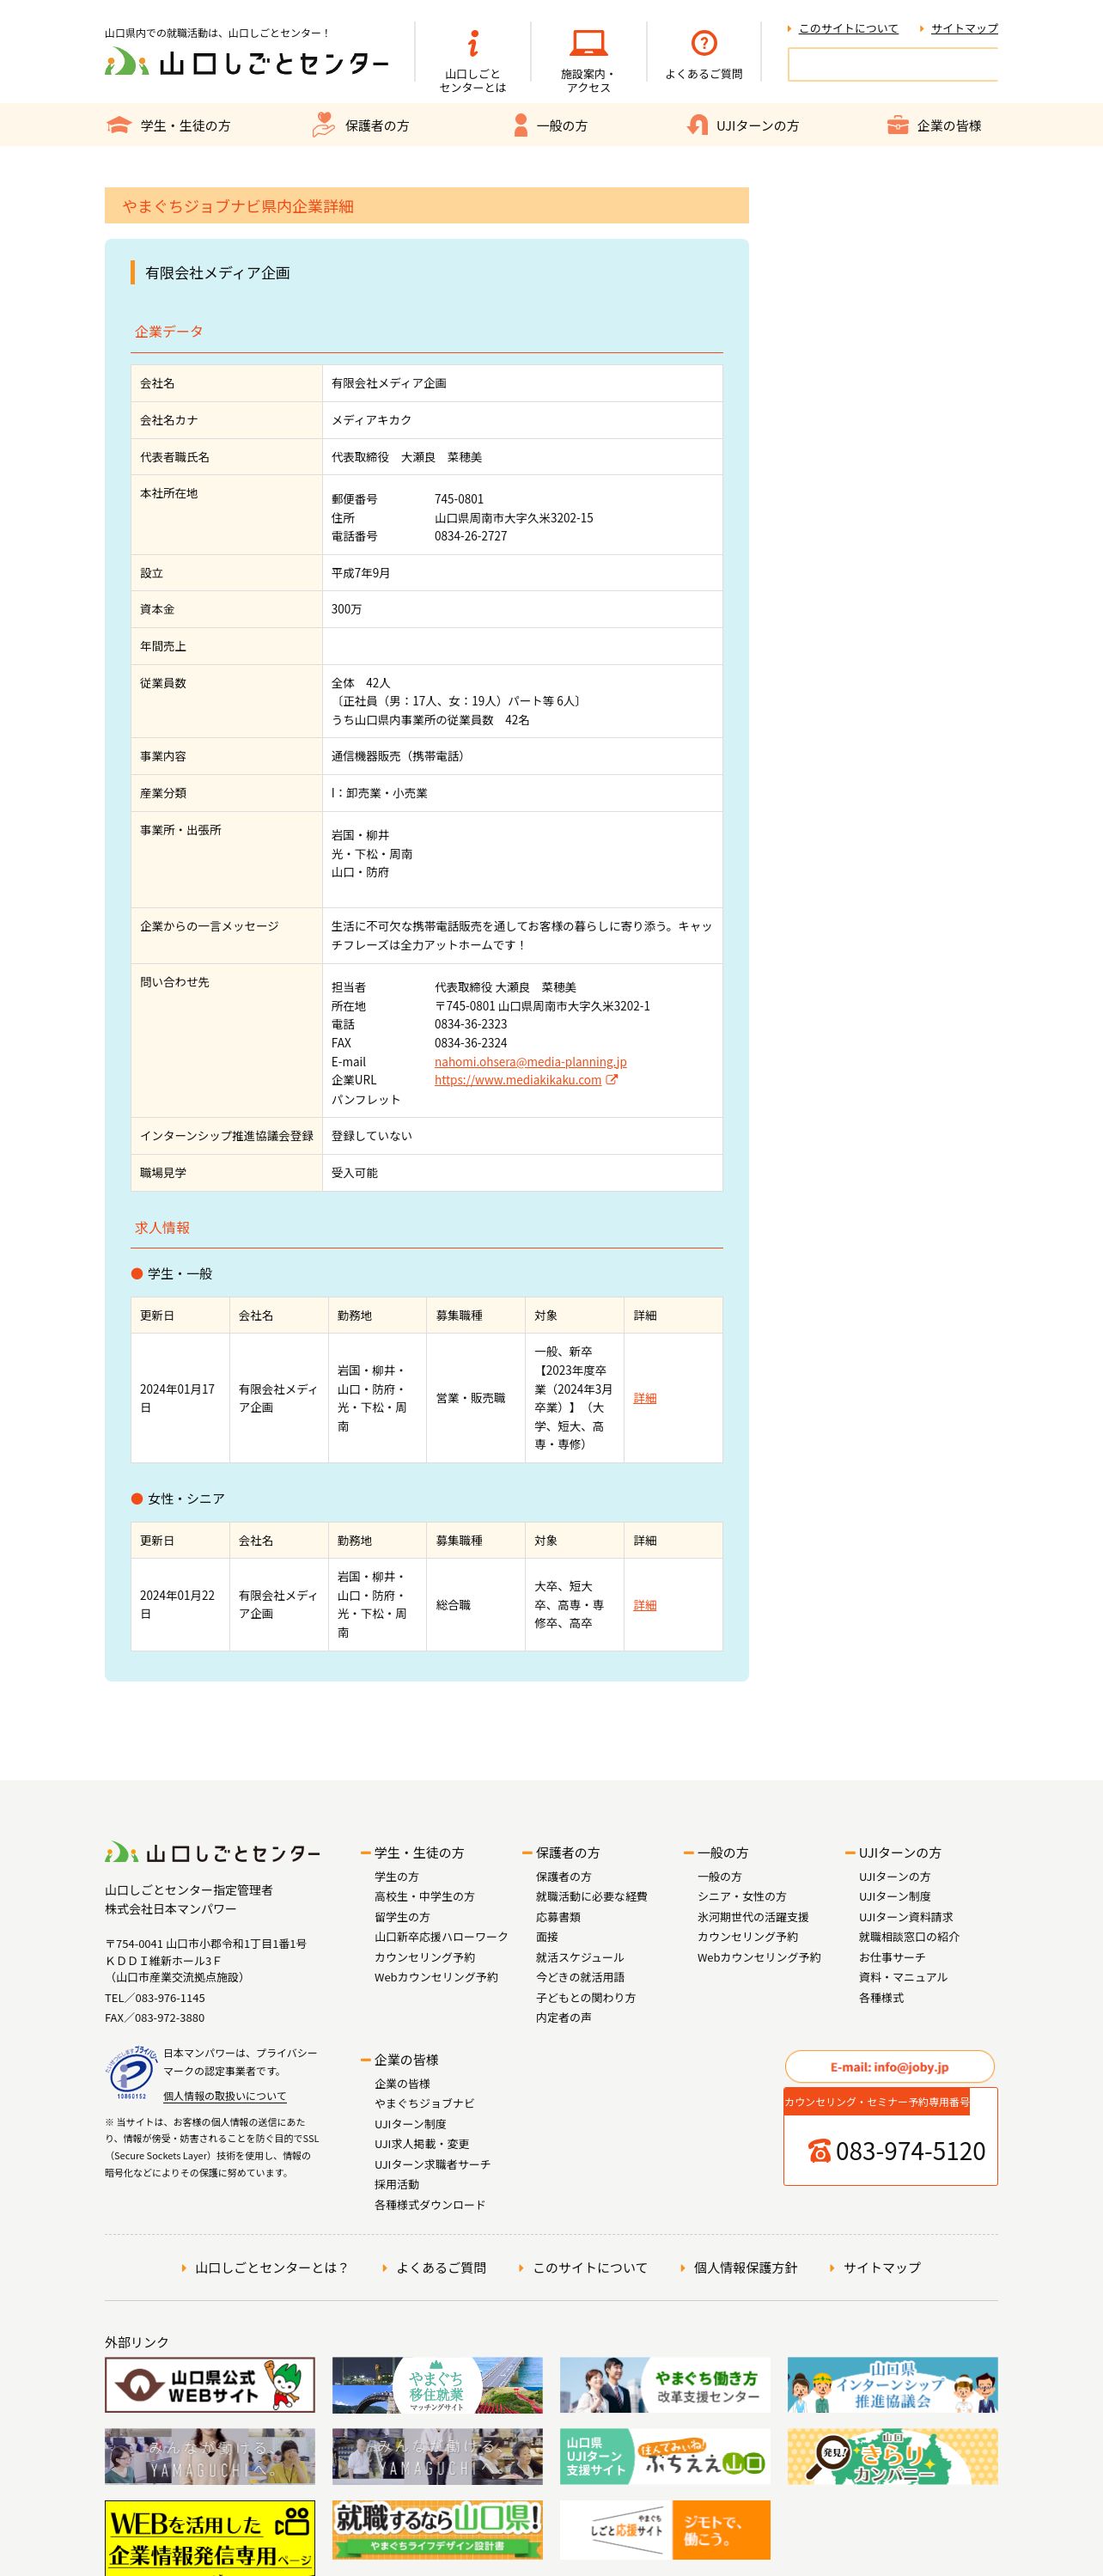This screenshot has width=1103, height=2576.
Task: Open footer link お仕事サーチ
Action: [892, 1957]
